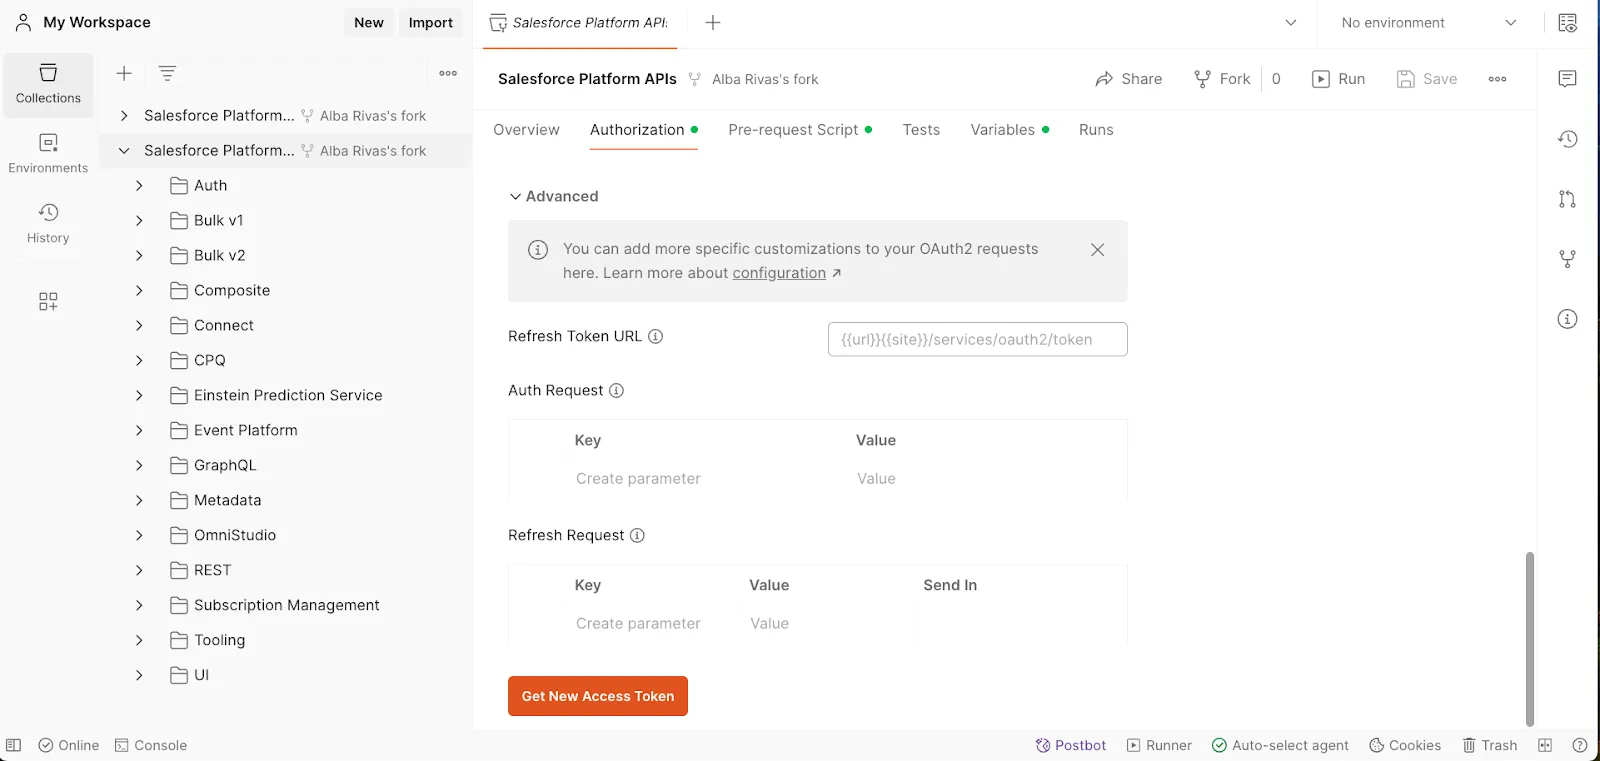
Task: Switch to the Variables tab
Action: (1002, 130)
